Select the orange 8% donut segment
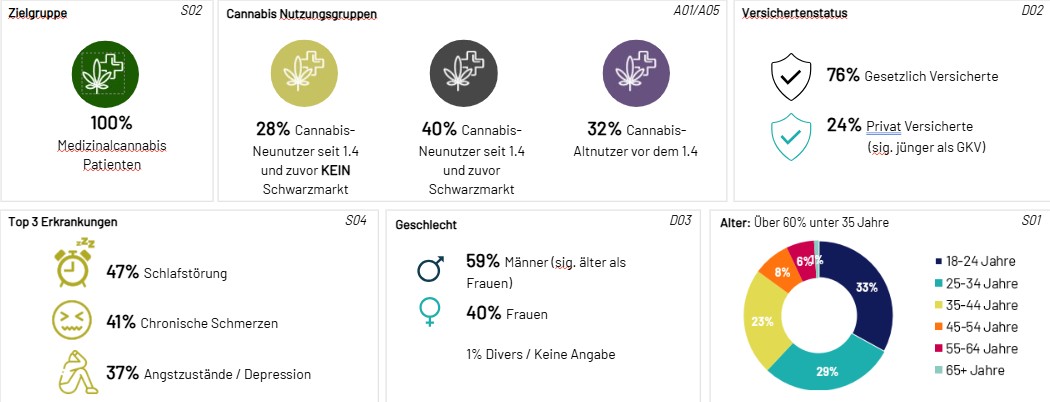 click(x=779, y=267)
